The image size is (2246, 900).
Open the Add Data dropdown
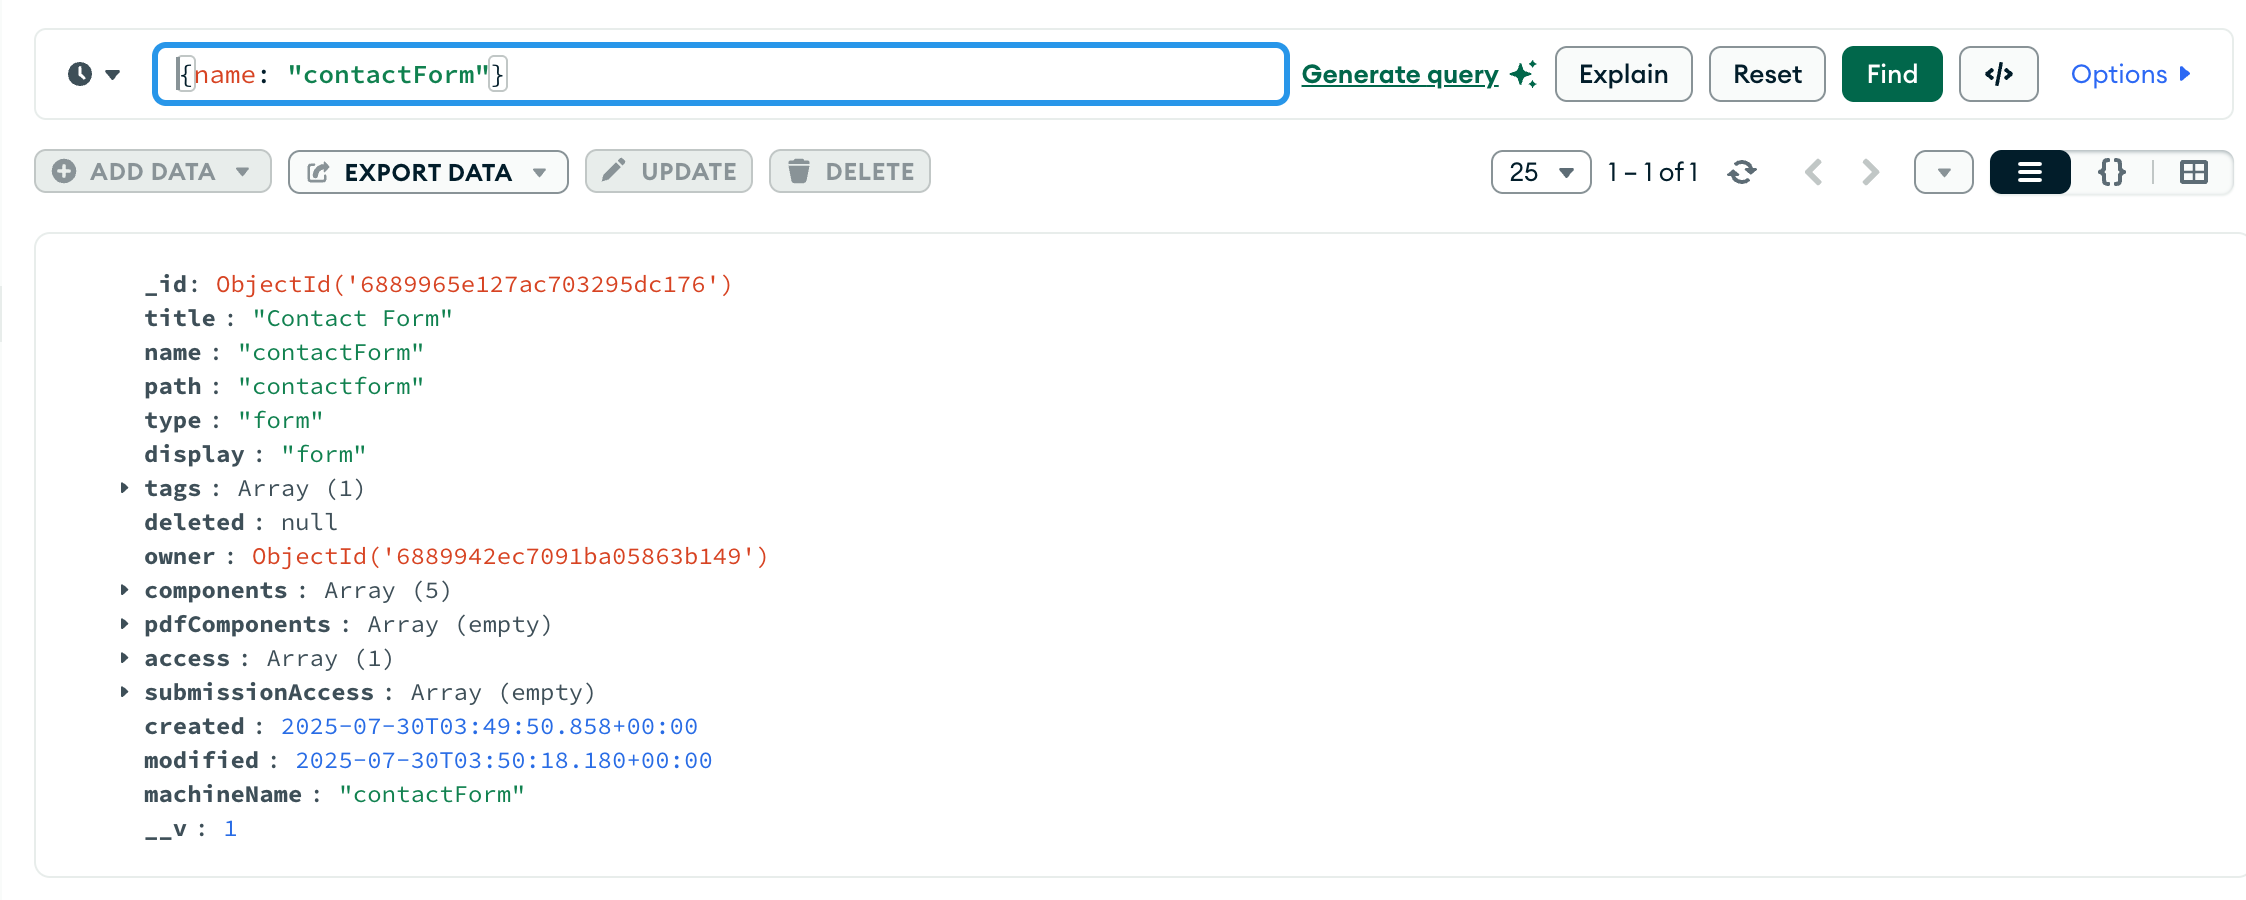[x=243, y=171]
